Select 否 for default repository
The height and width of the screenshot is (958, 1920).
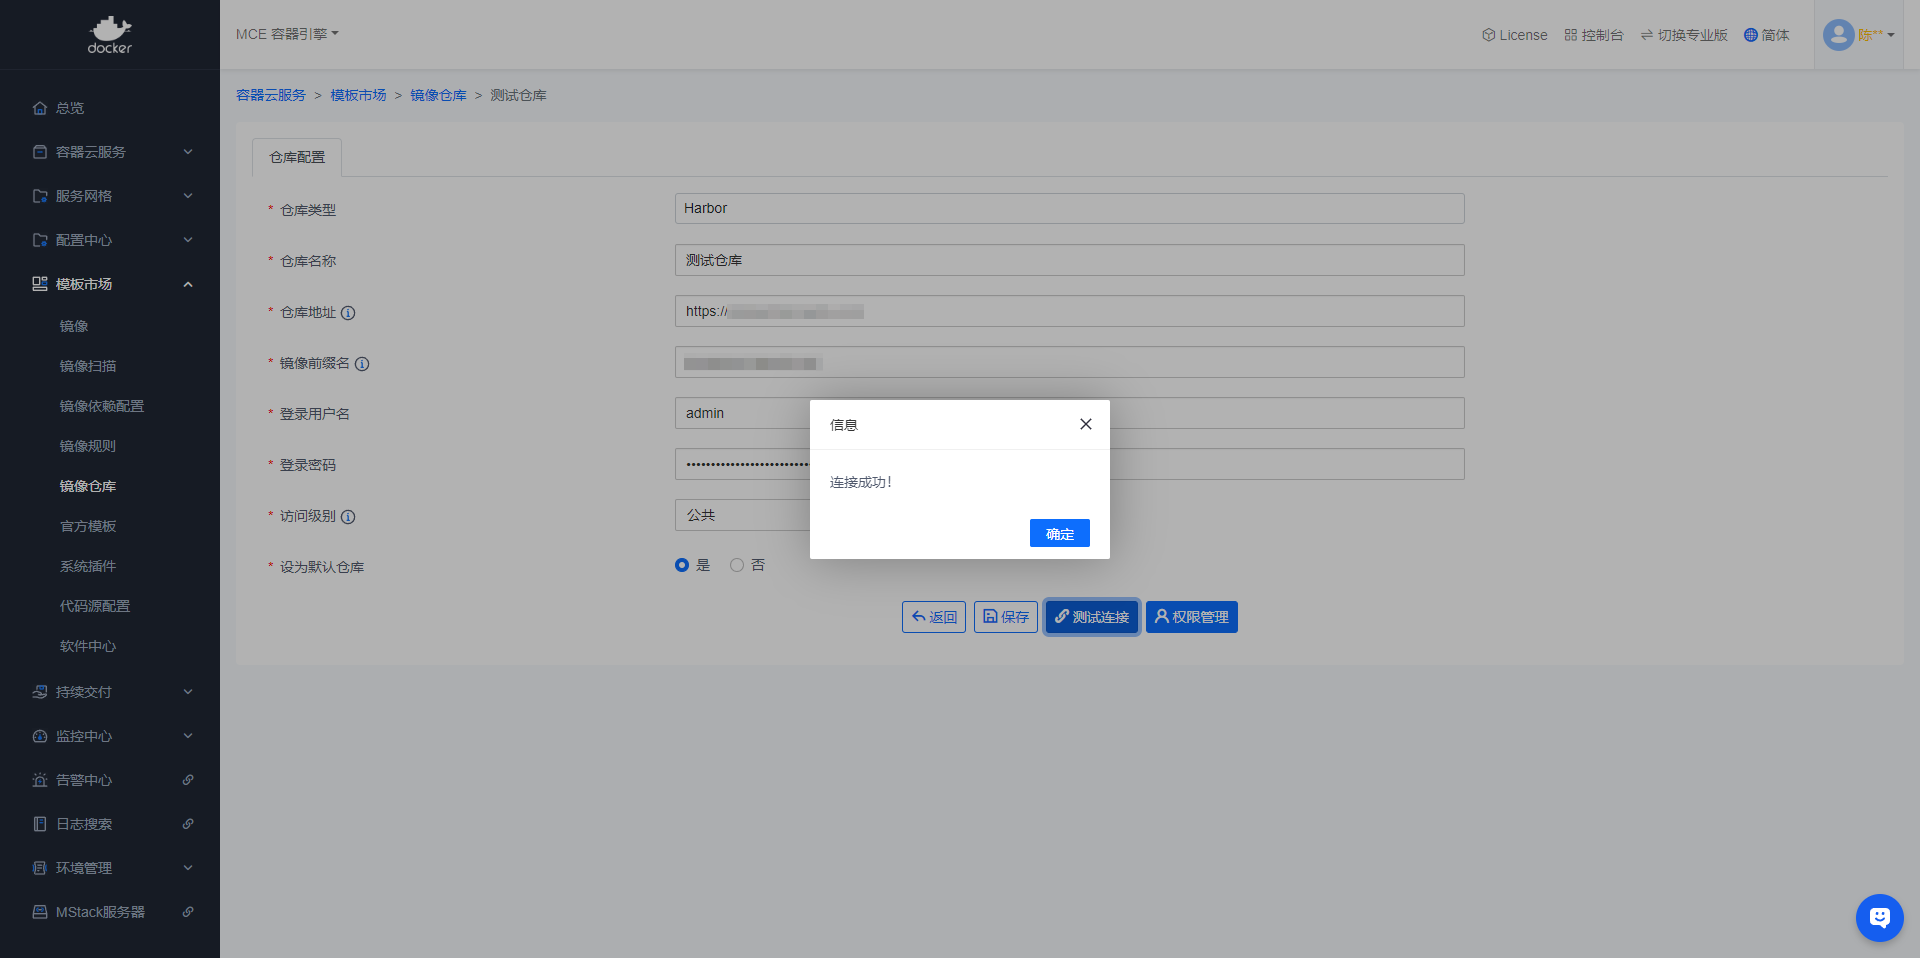tap(737, 565)
